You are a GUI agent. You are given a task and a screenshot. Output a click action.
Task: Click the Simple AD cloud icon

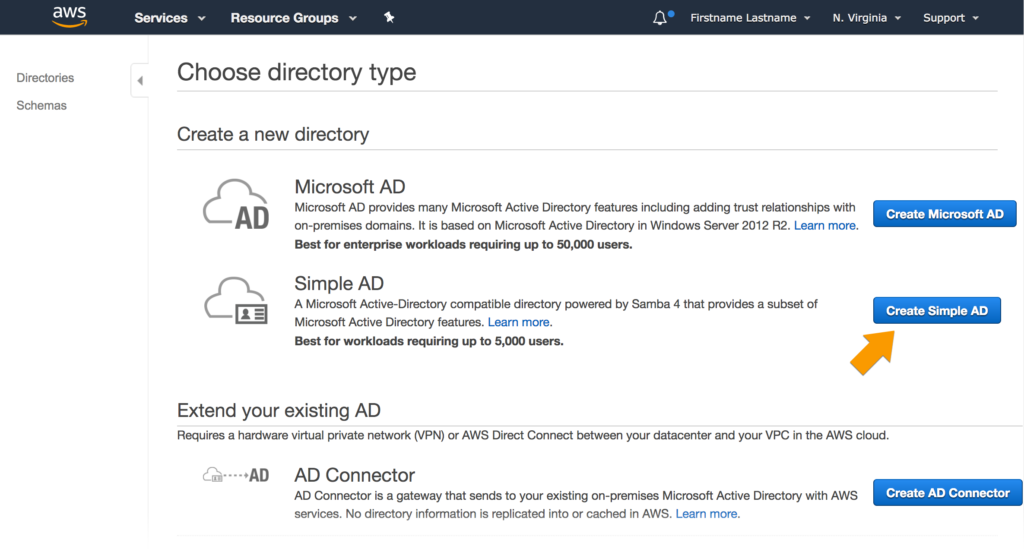coord(236,301)
